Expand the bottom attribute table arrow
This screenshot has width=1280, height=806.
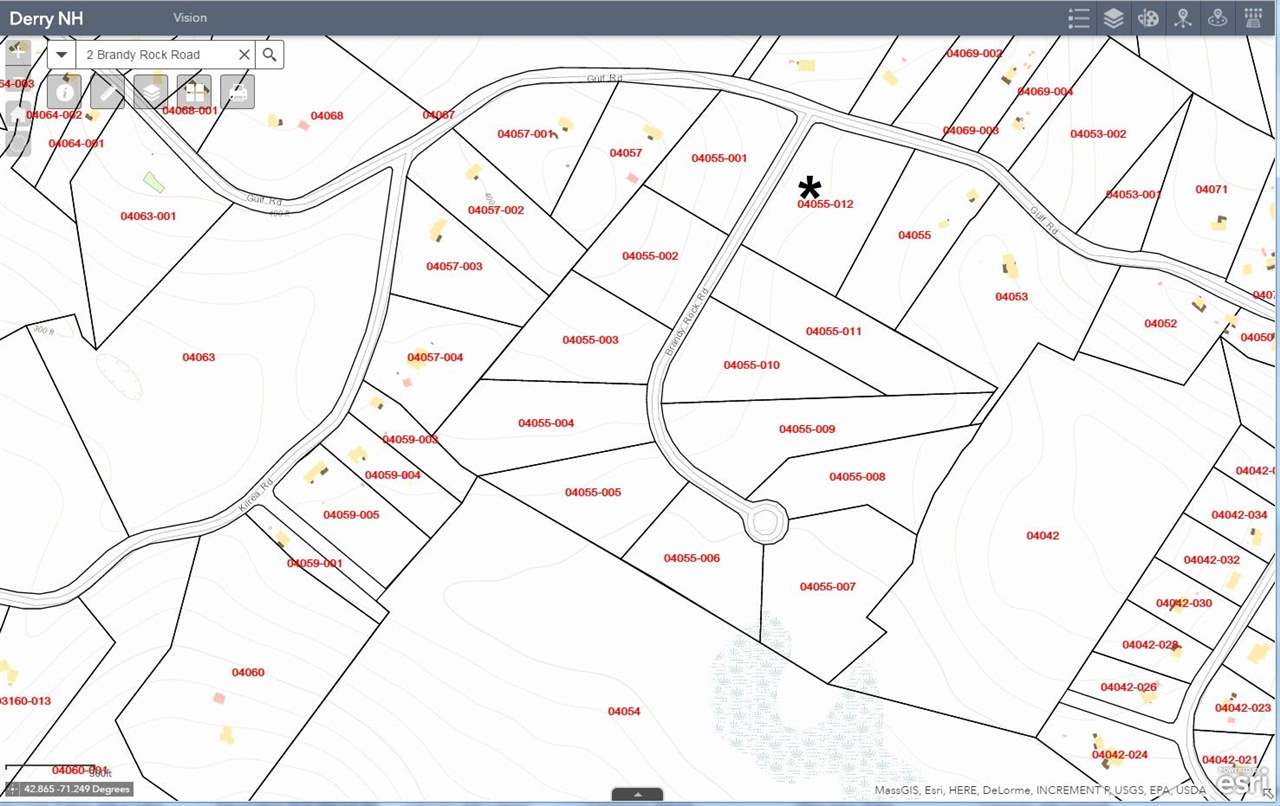coord(637,796)
